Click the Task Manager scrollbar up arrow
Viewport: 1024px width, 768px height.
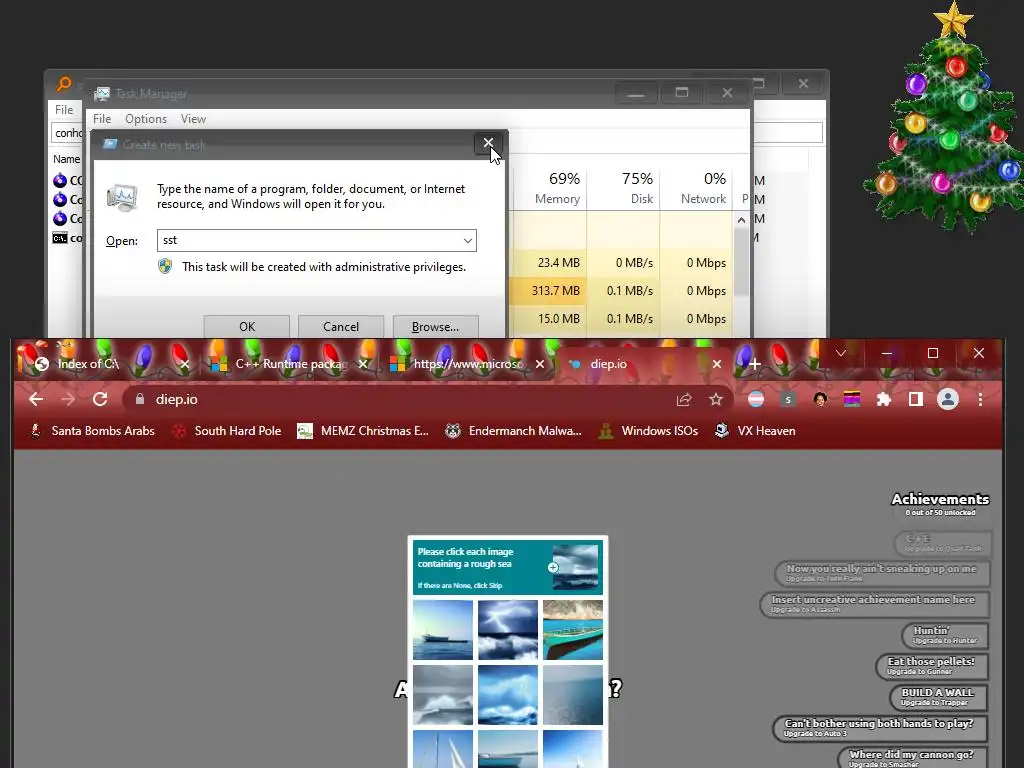[741, 220]
